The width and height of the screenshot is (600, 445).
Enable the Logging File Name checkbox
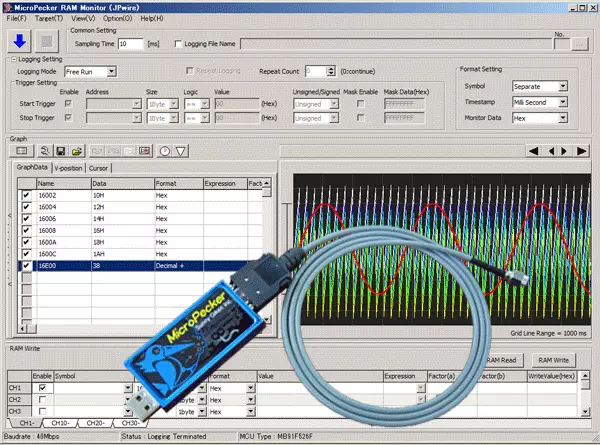click(x=179, y=45)
